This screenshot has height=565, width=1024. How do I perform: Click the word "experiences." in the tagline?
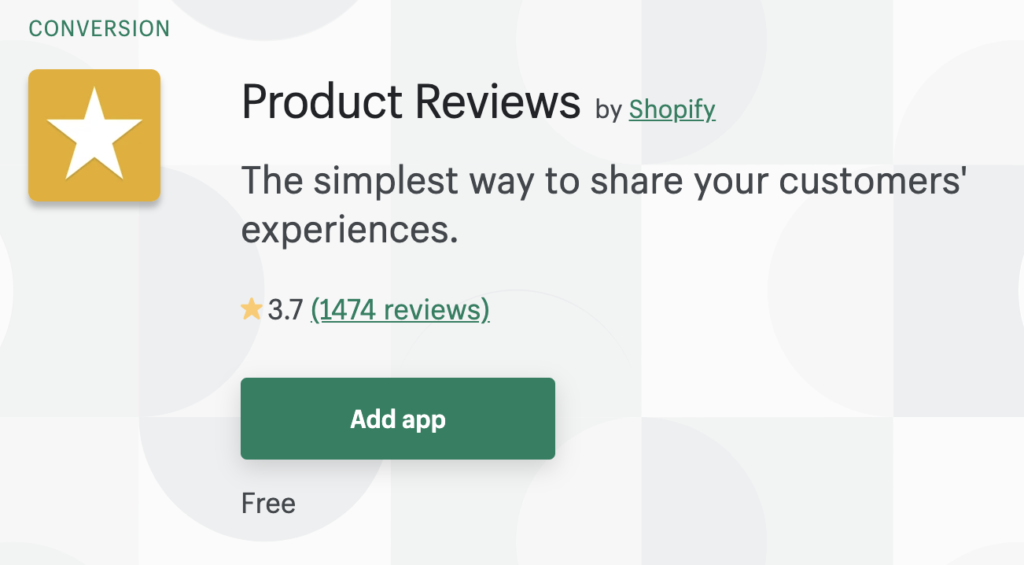pos(349,231)
